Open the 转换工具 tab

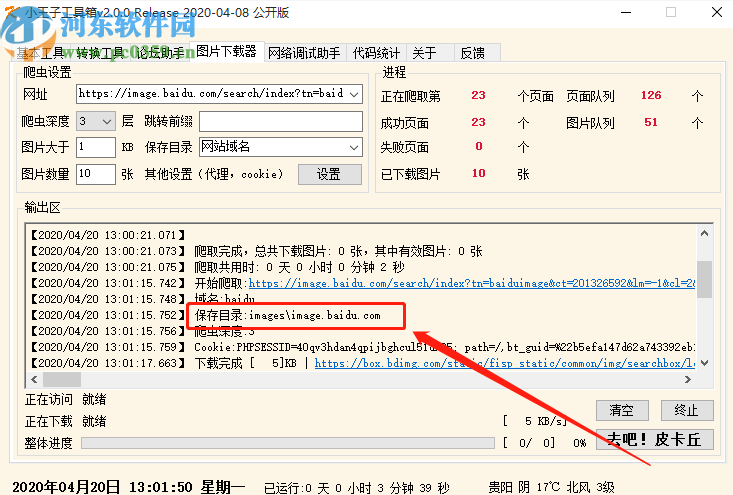point(100,53)
